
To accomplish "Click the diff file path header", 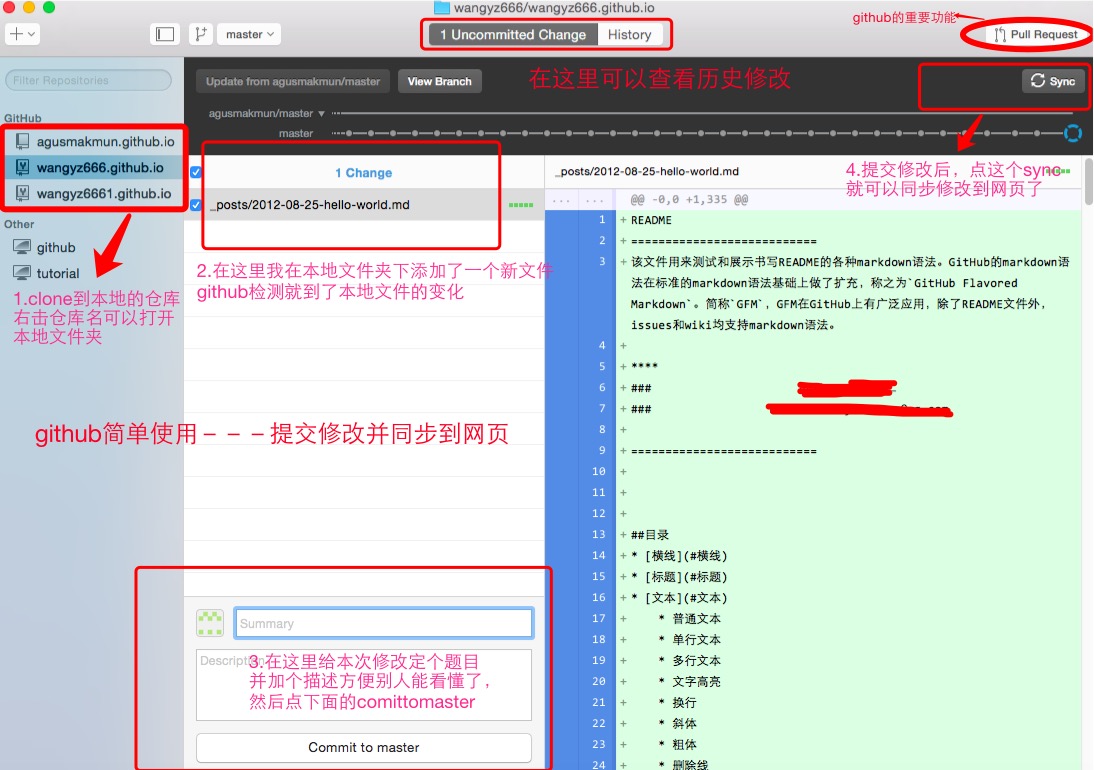I will point(648,172).
